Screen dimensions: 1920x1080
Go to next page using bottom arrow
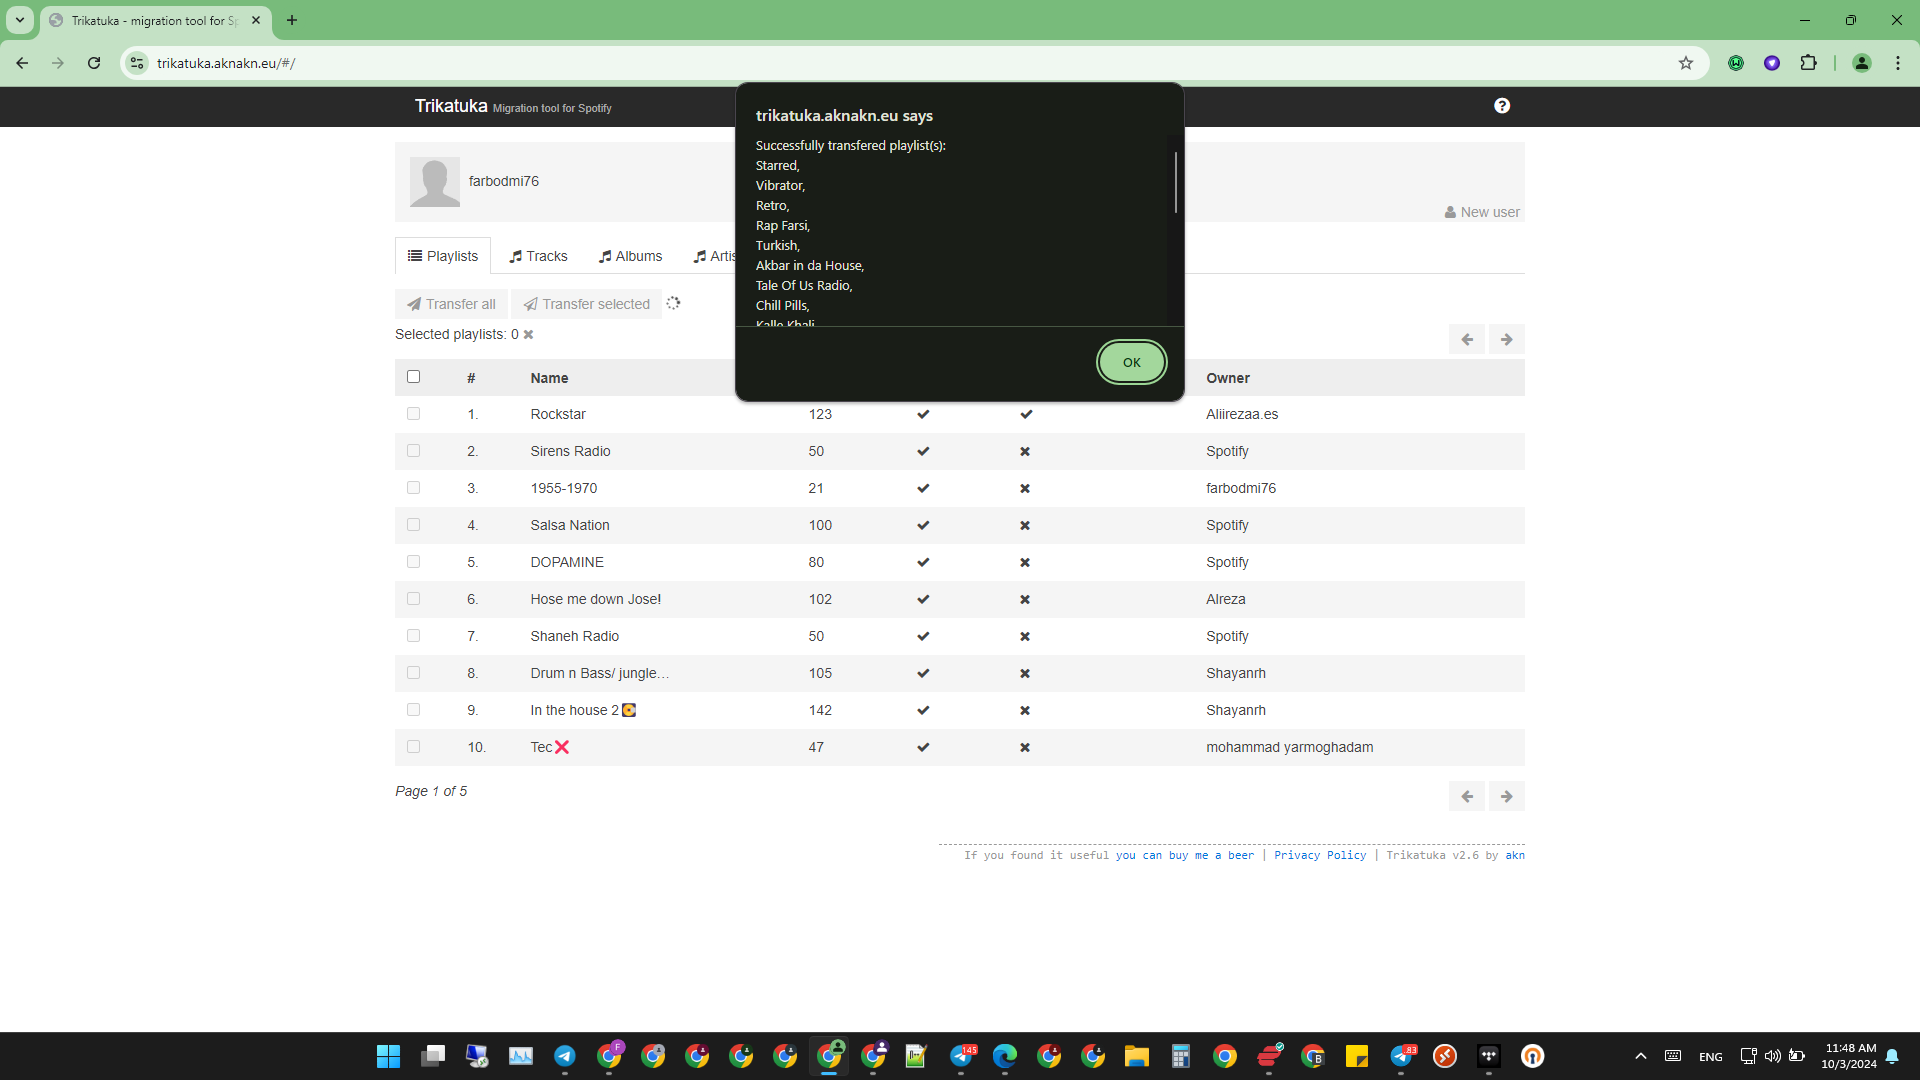[x=1507, y=796]
